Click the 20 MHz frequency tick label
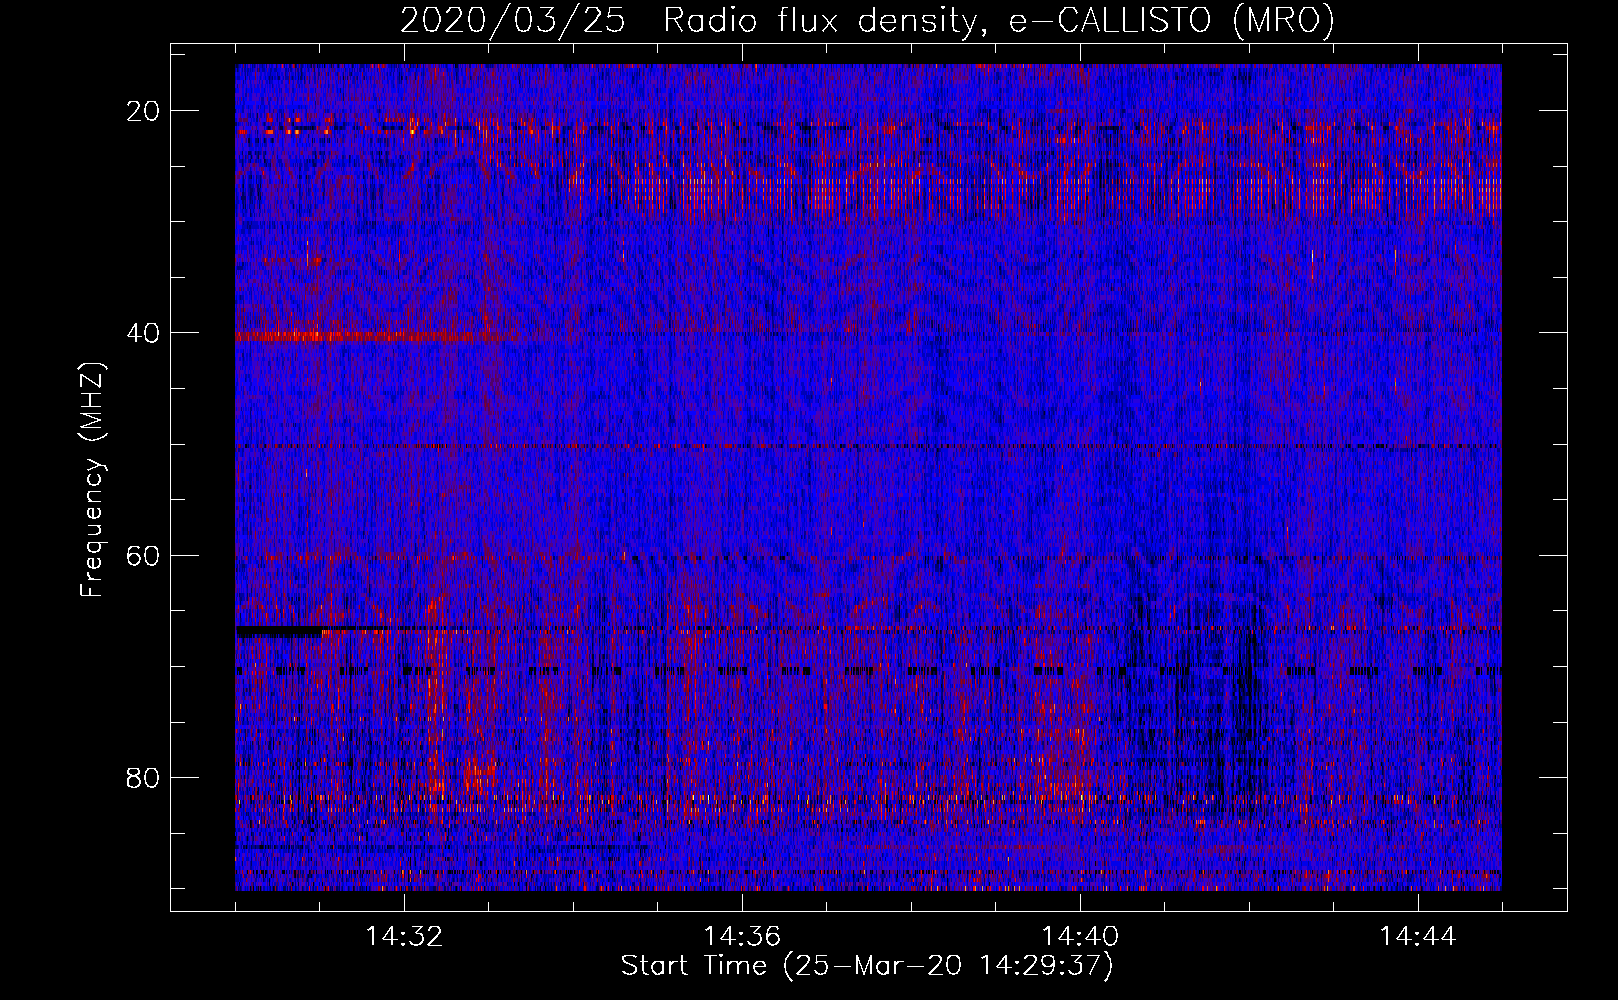This screenshot has width=1618, height=1000. tap(143, 111)
